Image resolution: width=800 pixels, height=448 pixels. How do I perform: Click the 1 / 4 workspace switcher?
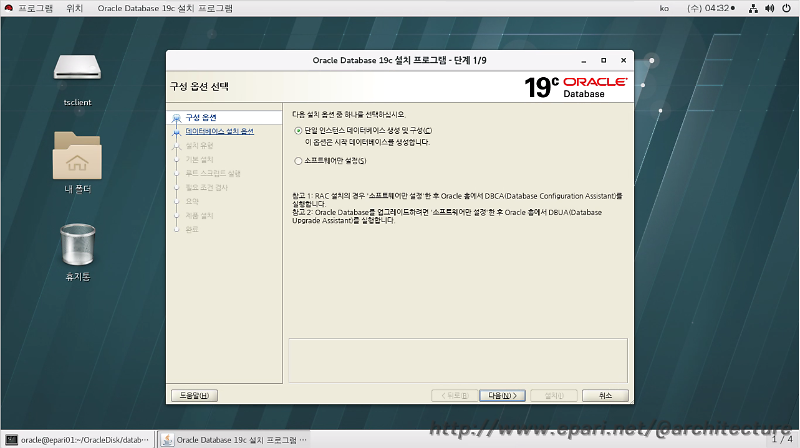tap(782, 439)
